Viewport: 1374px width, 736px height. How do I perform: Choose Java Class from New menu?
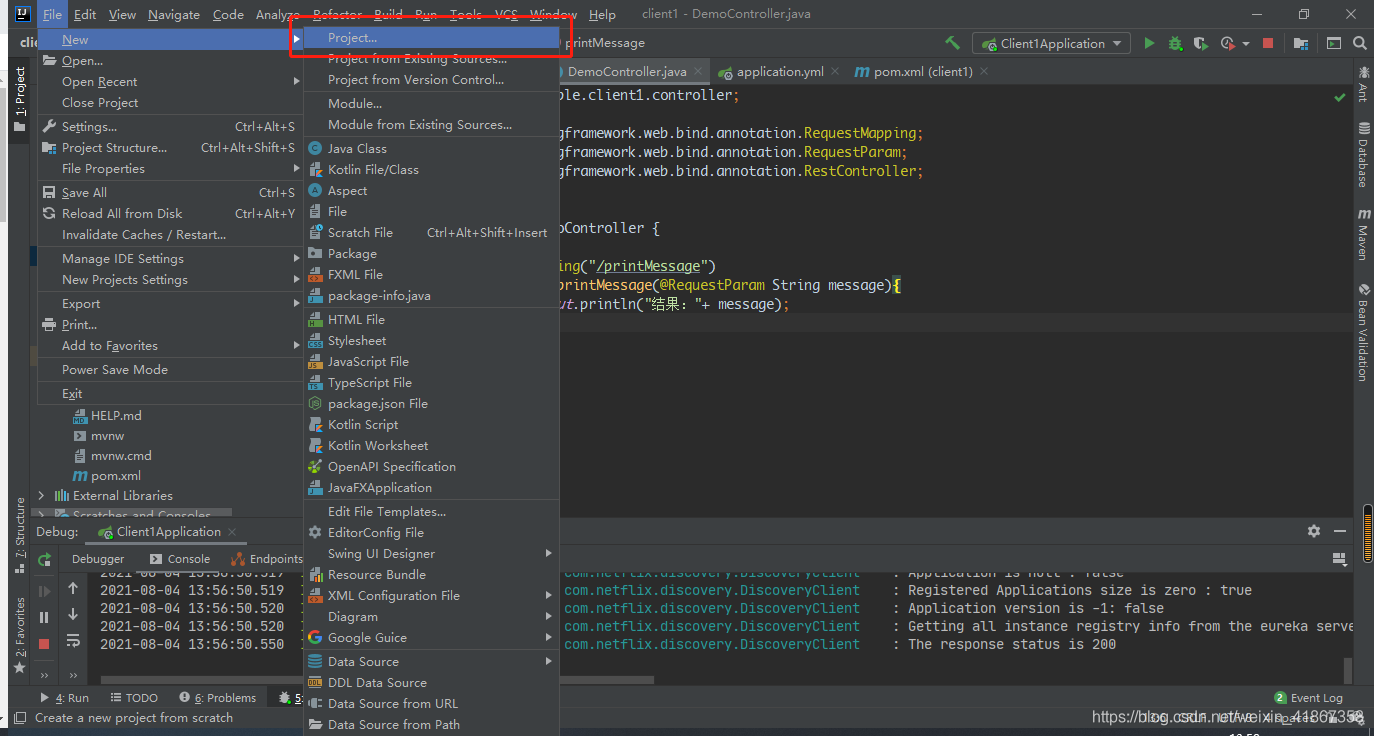(431, 148)
